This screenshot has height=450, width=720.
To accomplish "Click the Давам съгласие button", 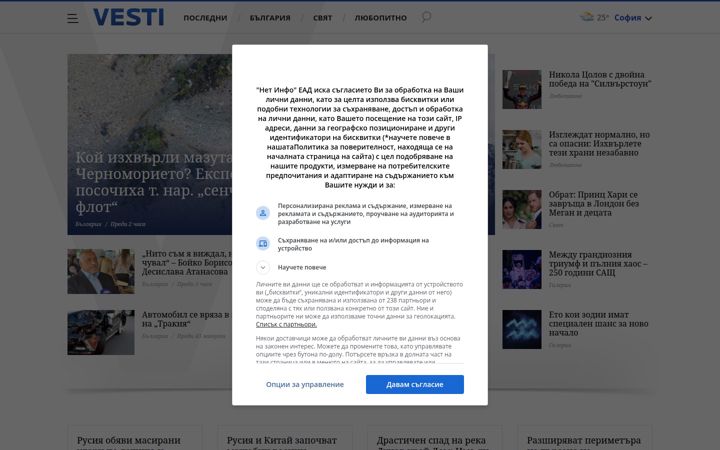I will [415, 384].
